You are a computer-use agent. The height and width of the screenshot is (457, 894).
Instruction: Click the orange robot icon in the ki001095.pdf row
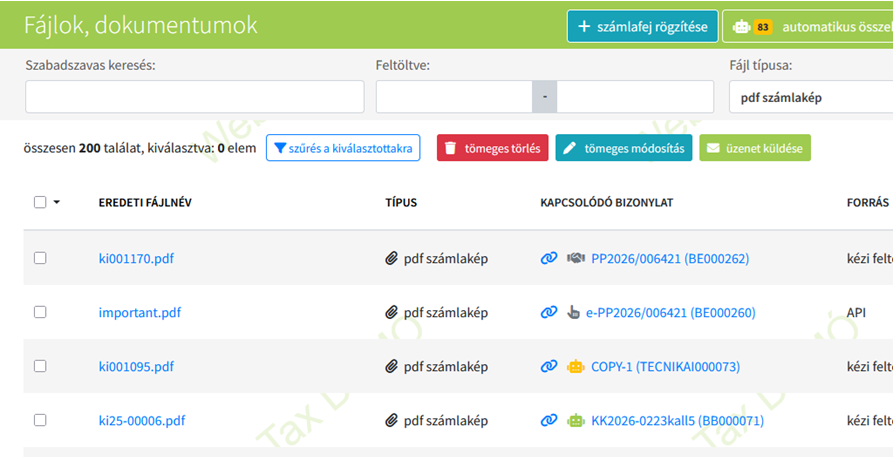coord(576,366)
